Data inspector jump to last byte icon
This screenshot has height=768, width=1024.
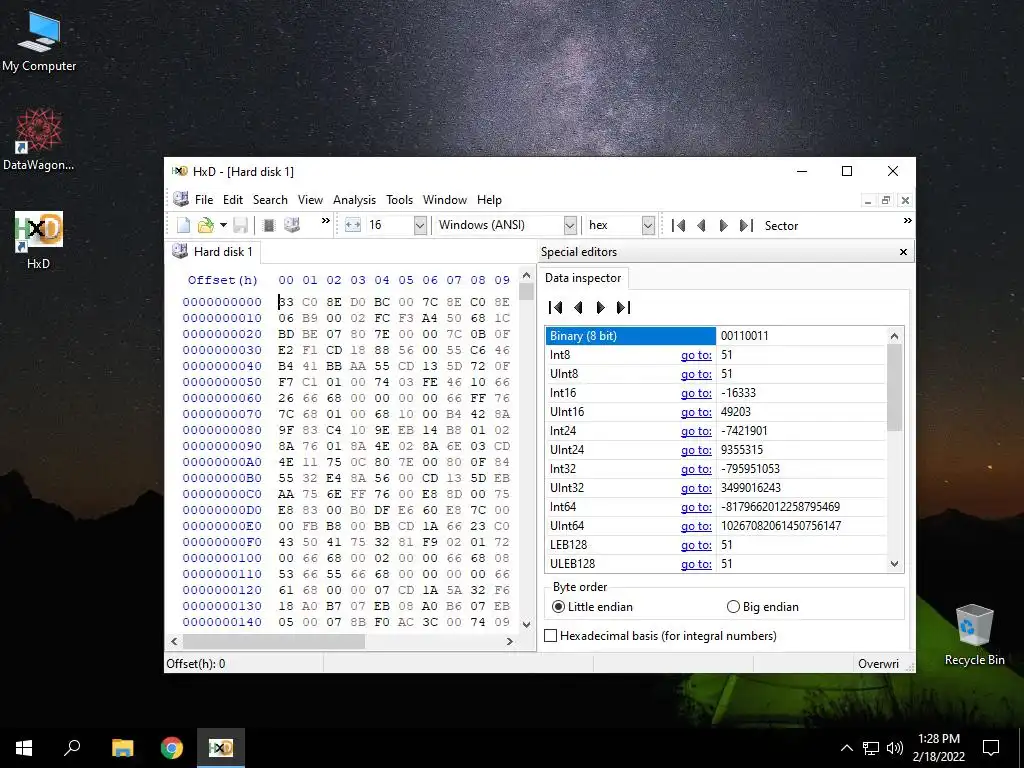pyautogui.click(x=623, y=308)
